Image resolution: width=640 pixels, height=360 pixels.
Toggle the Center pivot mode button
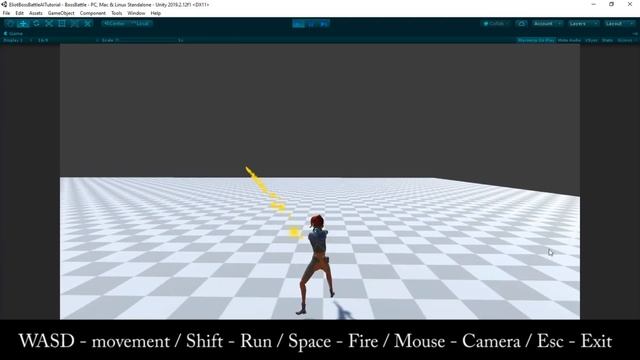(x=114, y=24)
